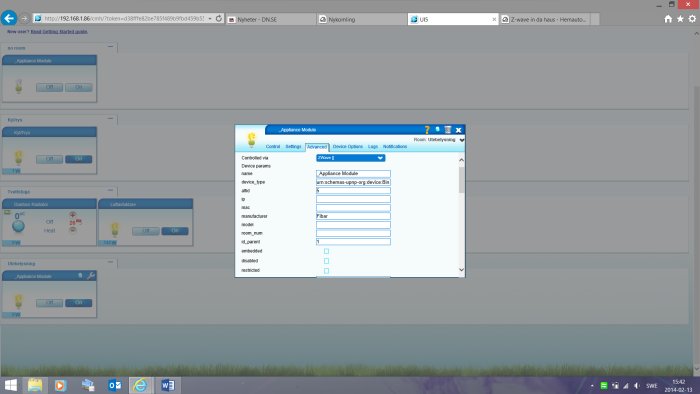Image resolution: width=700 pixels, height=394 pixels.
Task: Click the pin icon in the dialog title bar
Action: click(x=438, y=129)
